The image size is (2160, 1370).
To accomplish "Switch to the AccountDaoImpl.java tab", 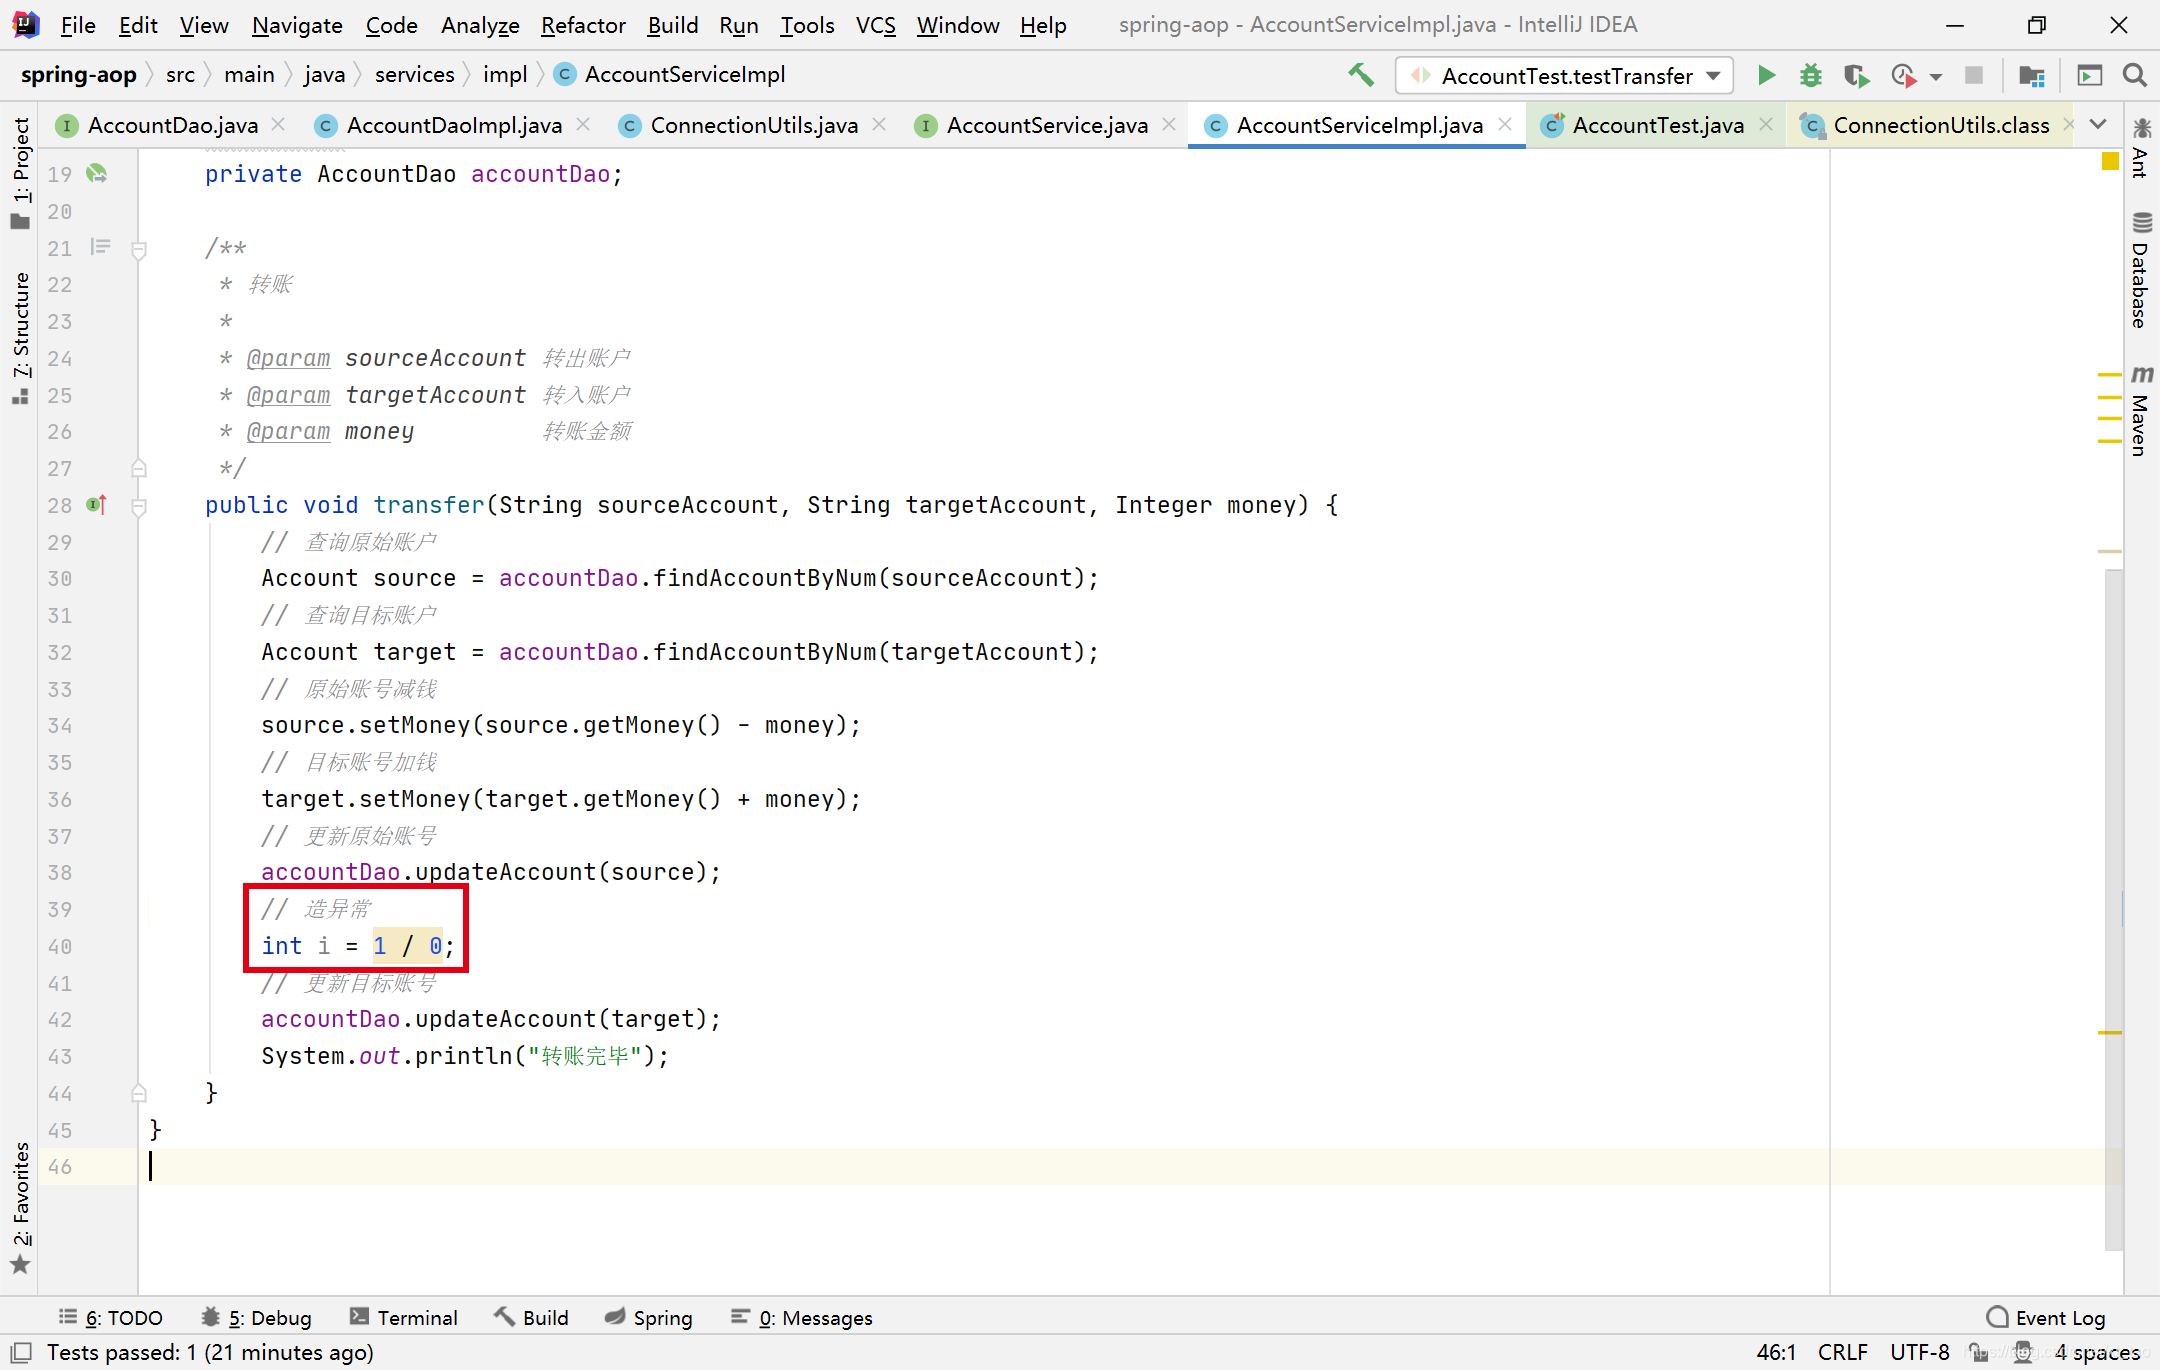I will click(x=453, y=125).
